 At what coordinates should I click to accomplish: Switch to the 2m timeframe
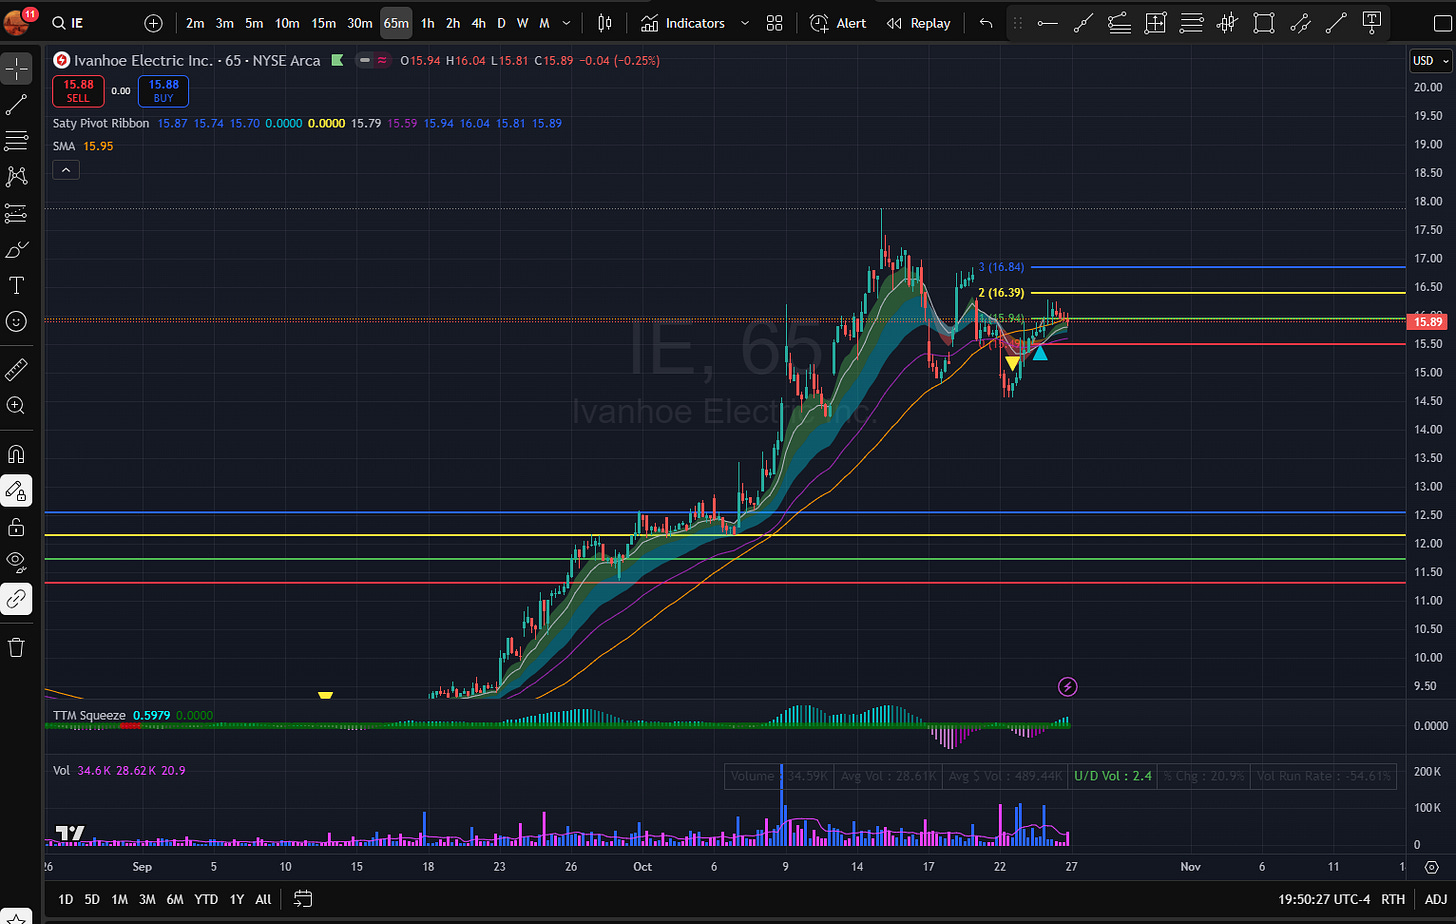point(195,23)
